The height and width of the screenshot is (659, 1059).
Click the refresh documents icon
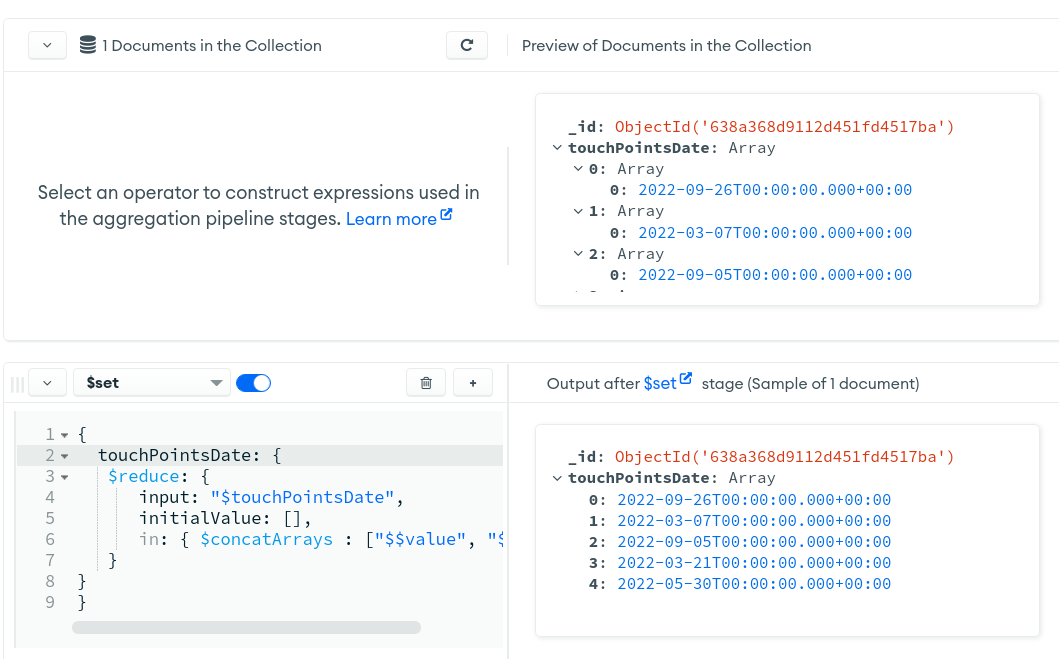466,45
